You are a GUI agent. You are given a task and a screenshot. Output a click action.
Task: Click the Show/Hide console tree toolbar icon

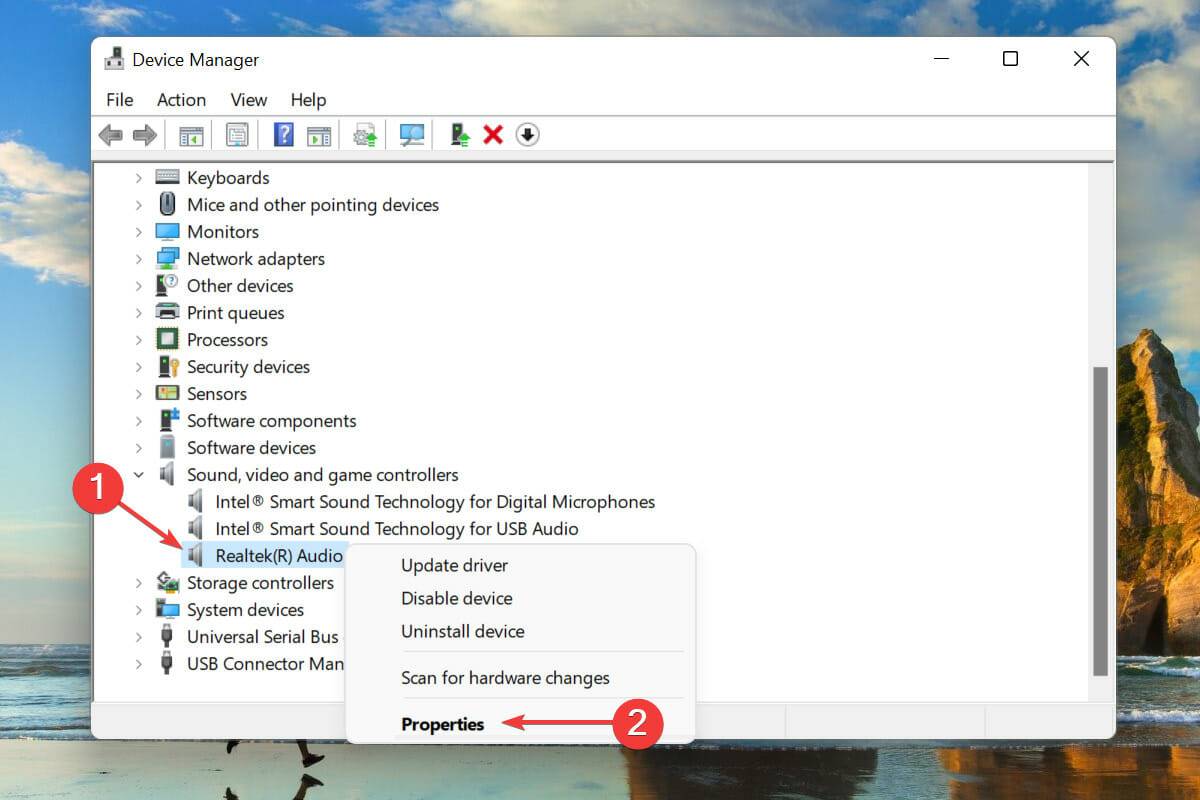[x=191, y=134]
